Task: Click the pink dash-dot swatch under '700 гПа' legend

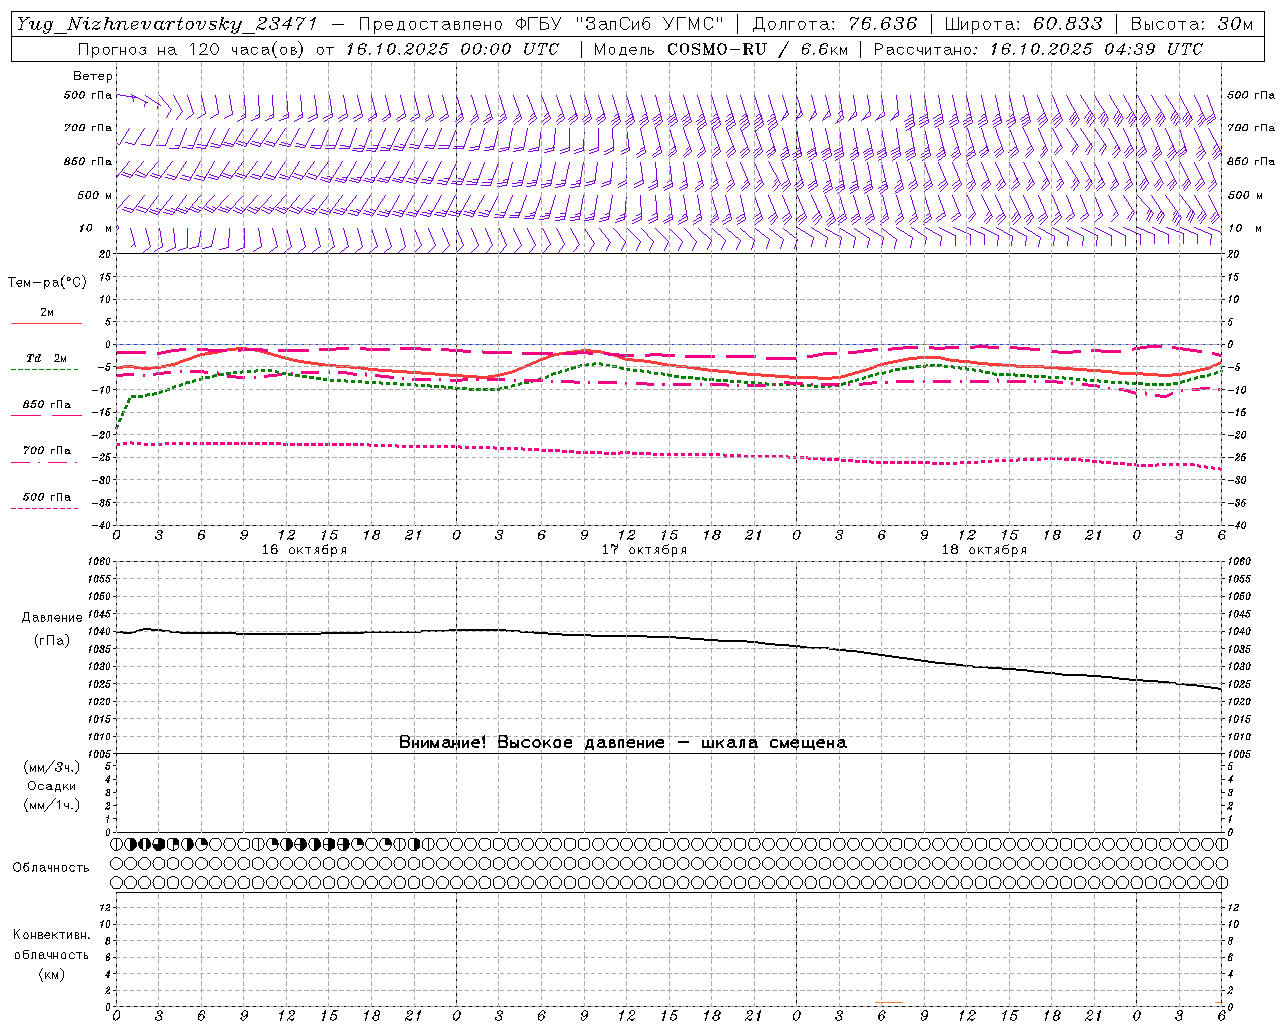Action: 44,462
